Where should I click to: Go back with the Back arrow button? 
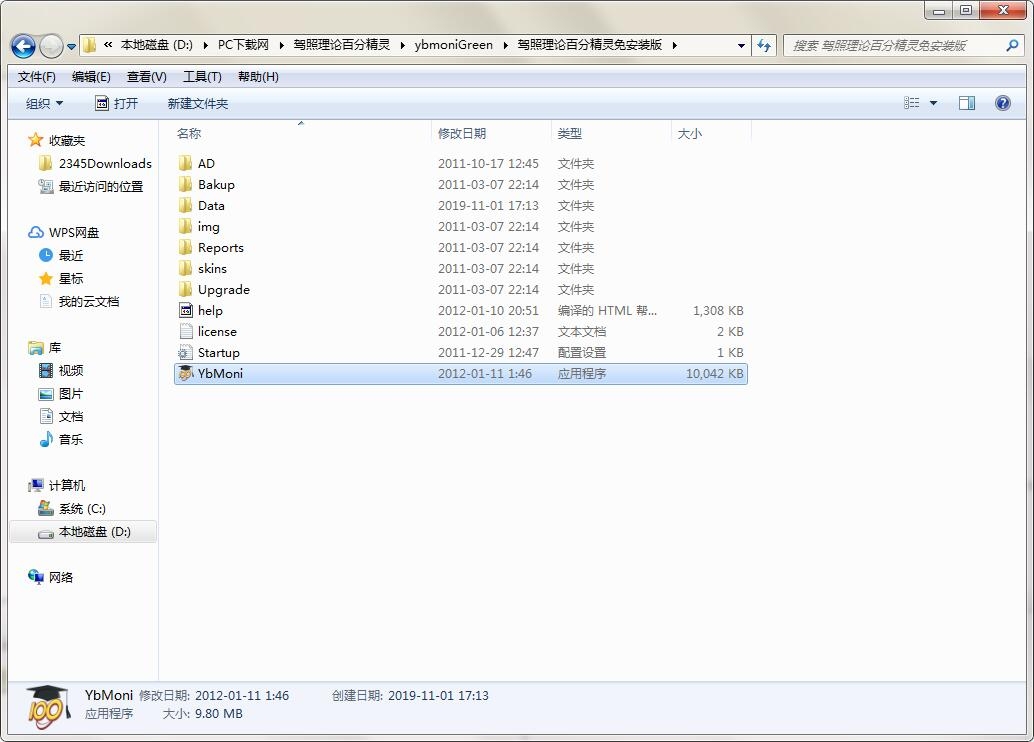[24, 46]
